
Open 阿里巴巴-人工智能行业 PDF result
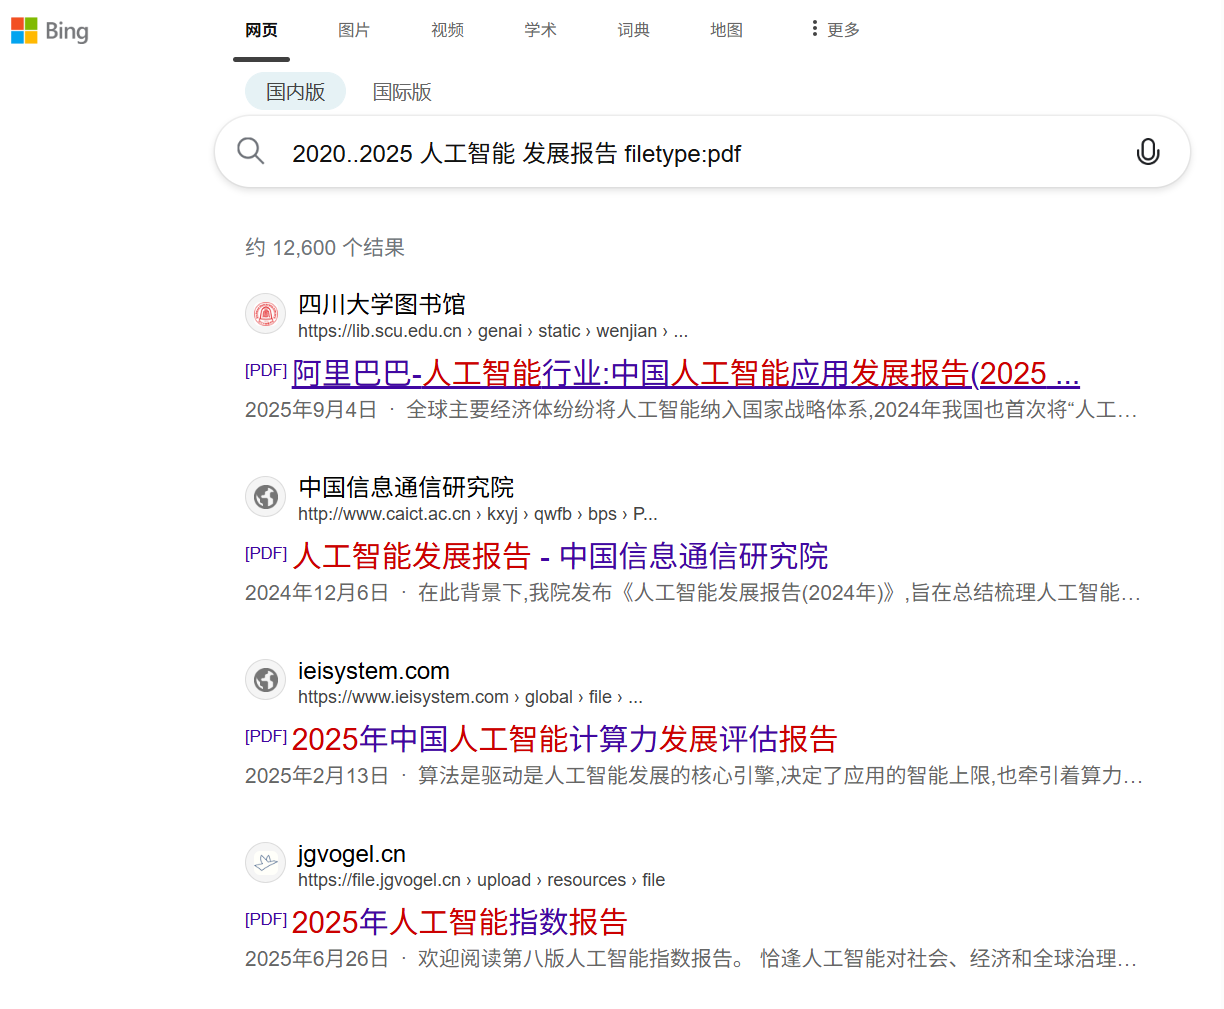point(686,373)
